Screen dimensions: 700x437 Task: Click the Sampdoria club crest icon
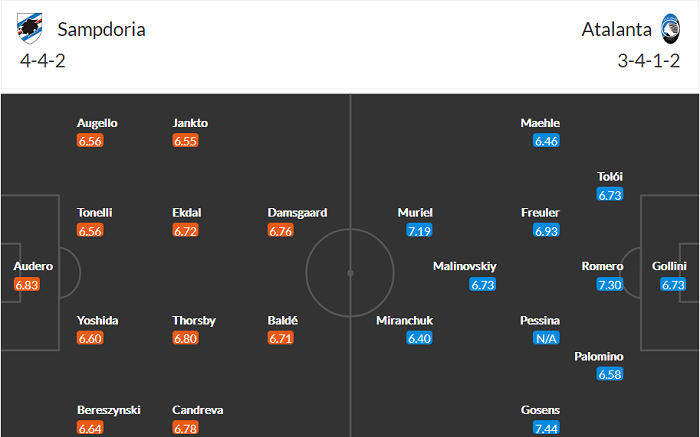pyautogui.click(x=31, y=29)
